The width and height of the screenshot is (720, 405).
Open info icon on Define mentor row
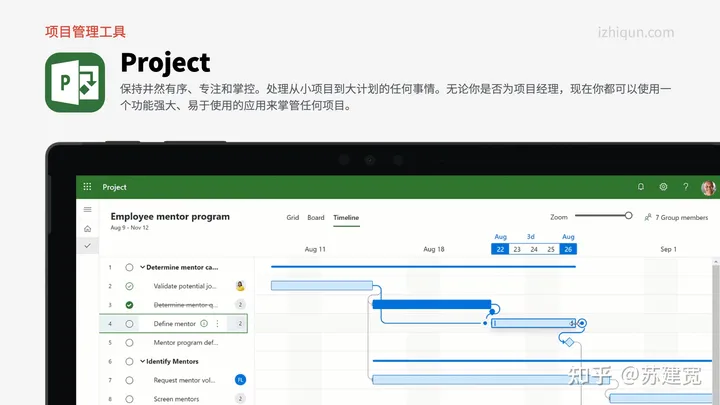point(204,323)
